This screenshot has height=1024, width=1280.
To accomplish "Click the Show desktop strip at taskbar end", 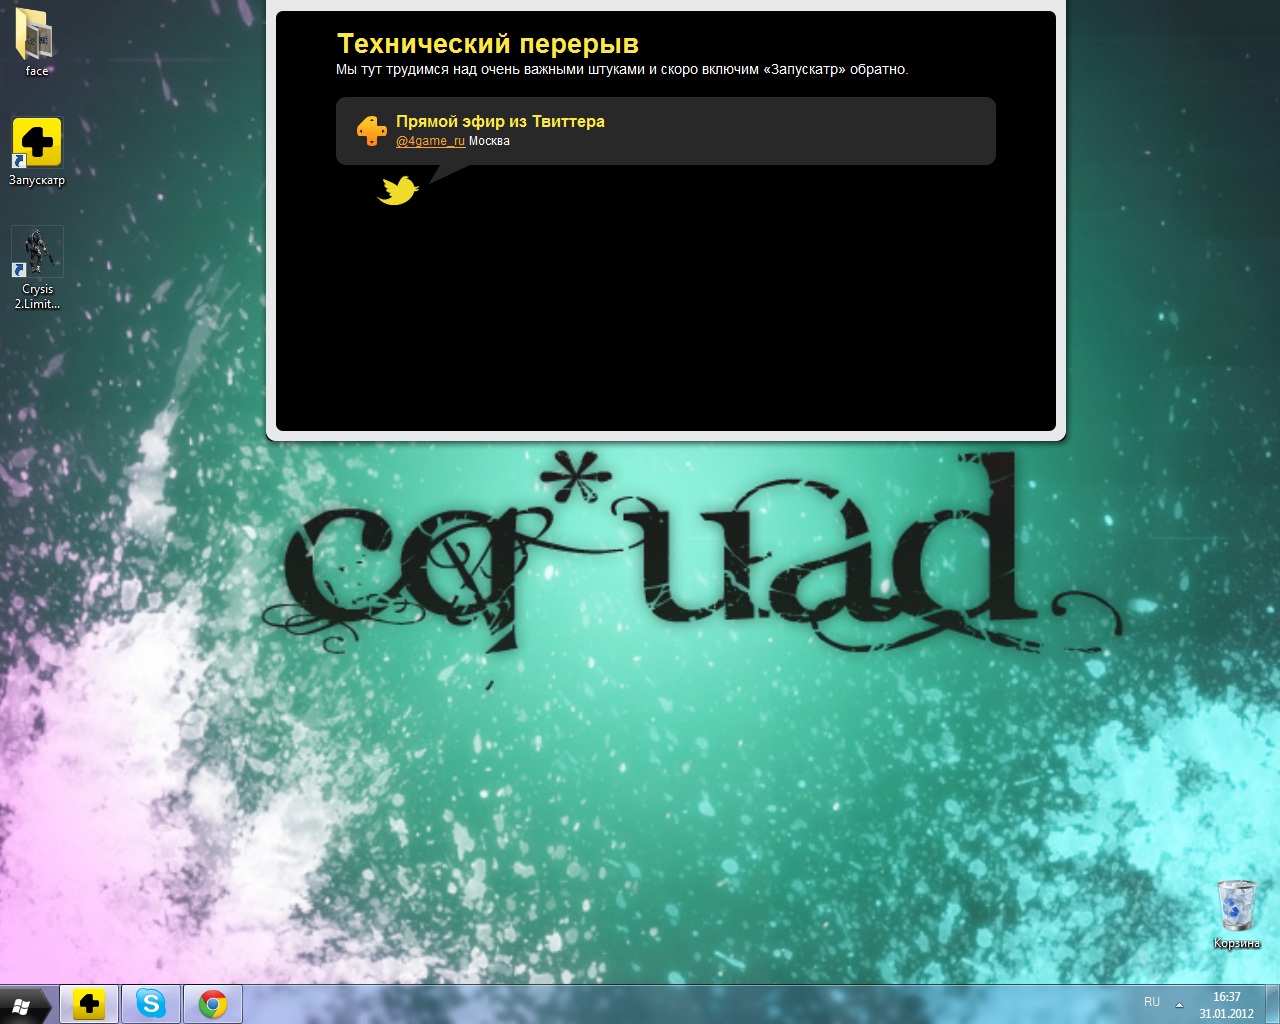I will 1273,1004.
